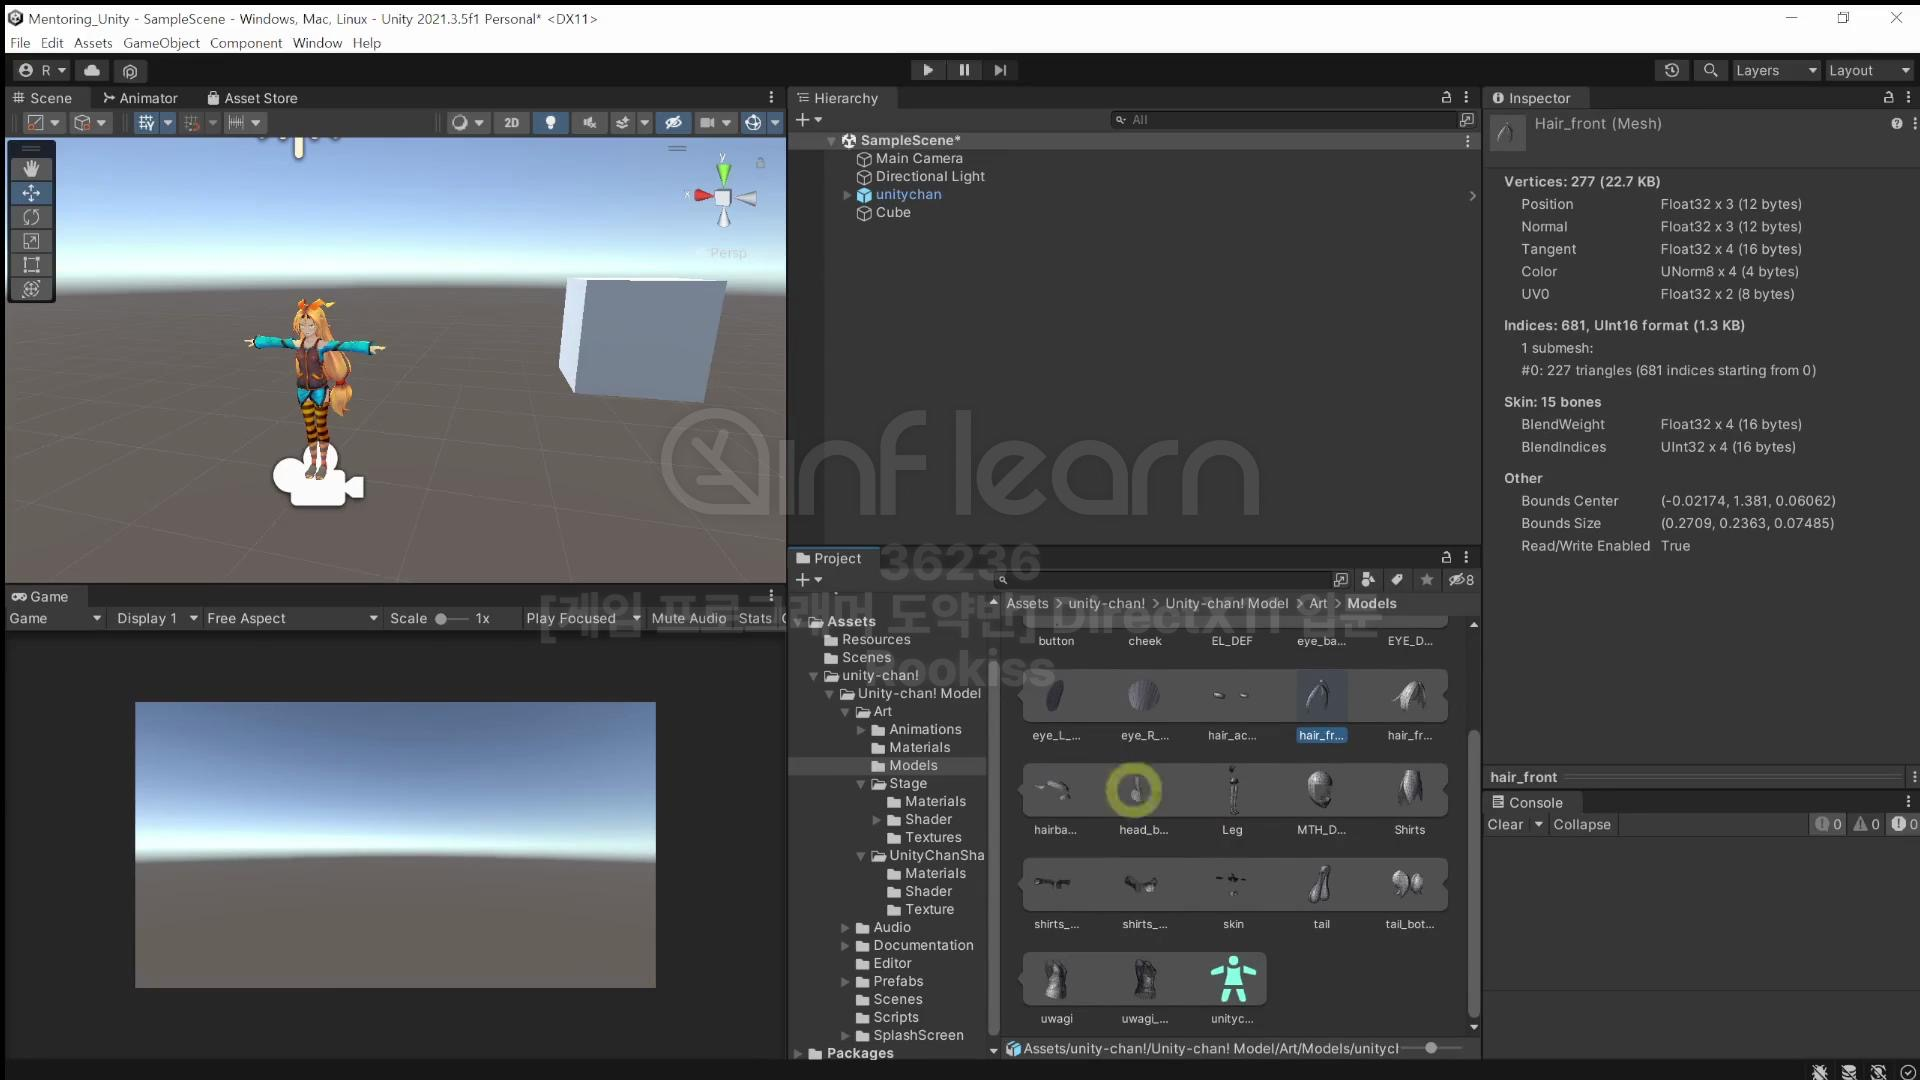Expand the unitychan hierarchy object

click(847, 195)
